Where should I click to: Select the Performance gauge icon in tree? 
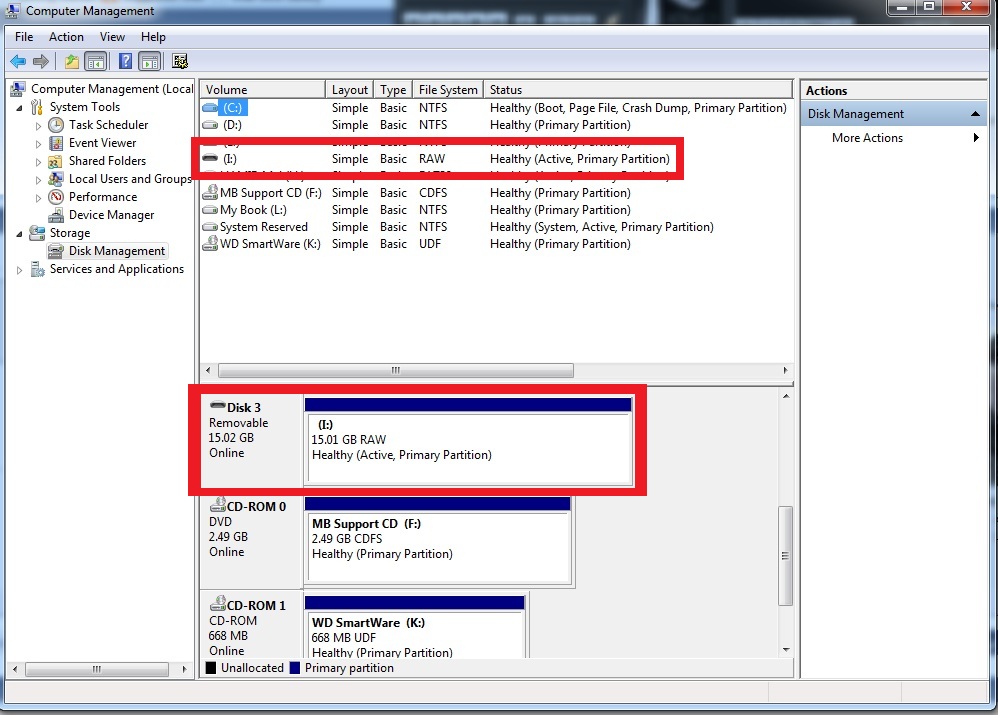tap(57, 197)
